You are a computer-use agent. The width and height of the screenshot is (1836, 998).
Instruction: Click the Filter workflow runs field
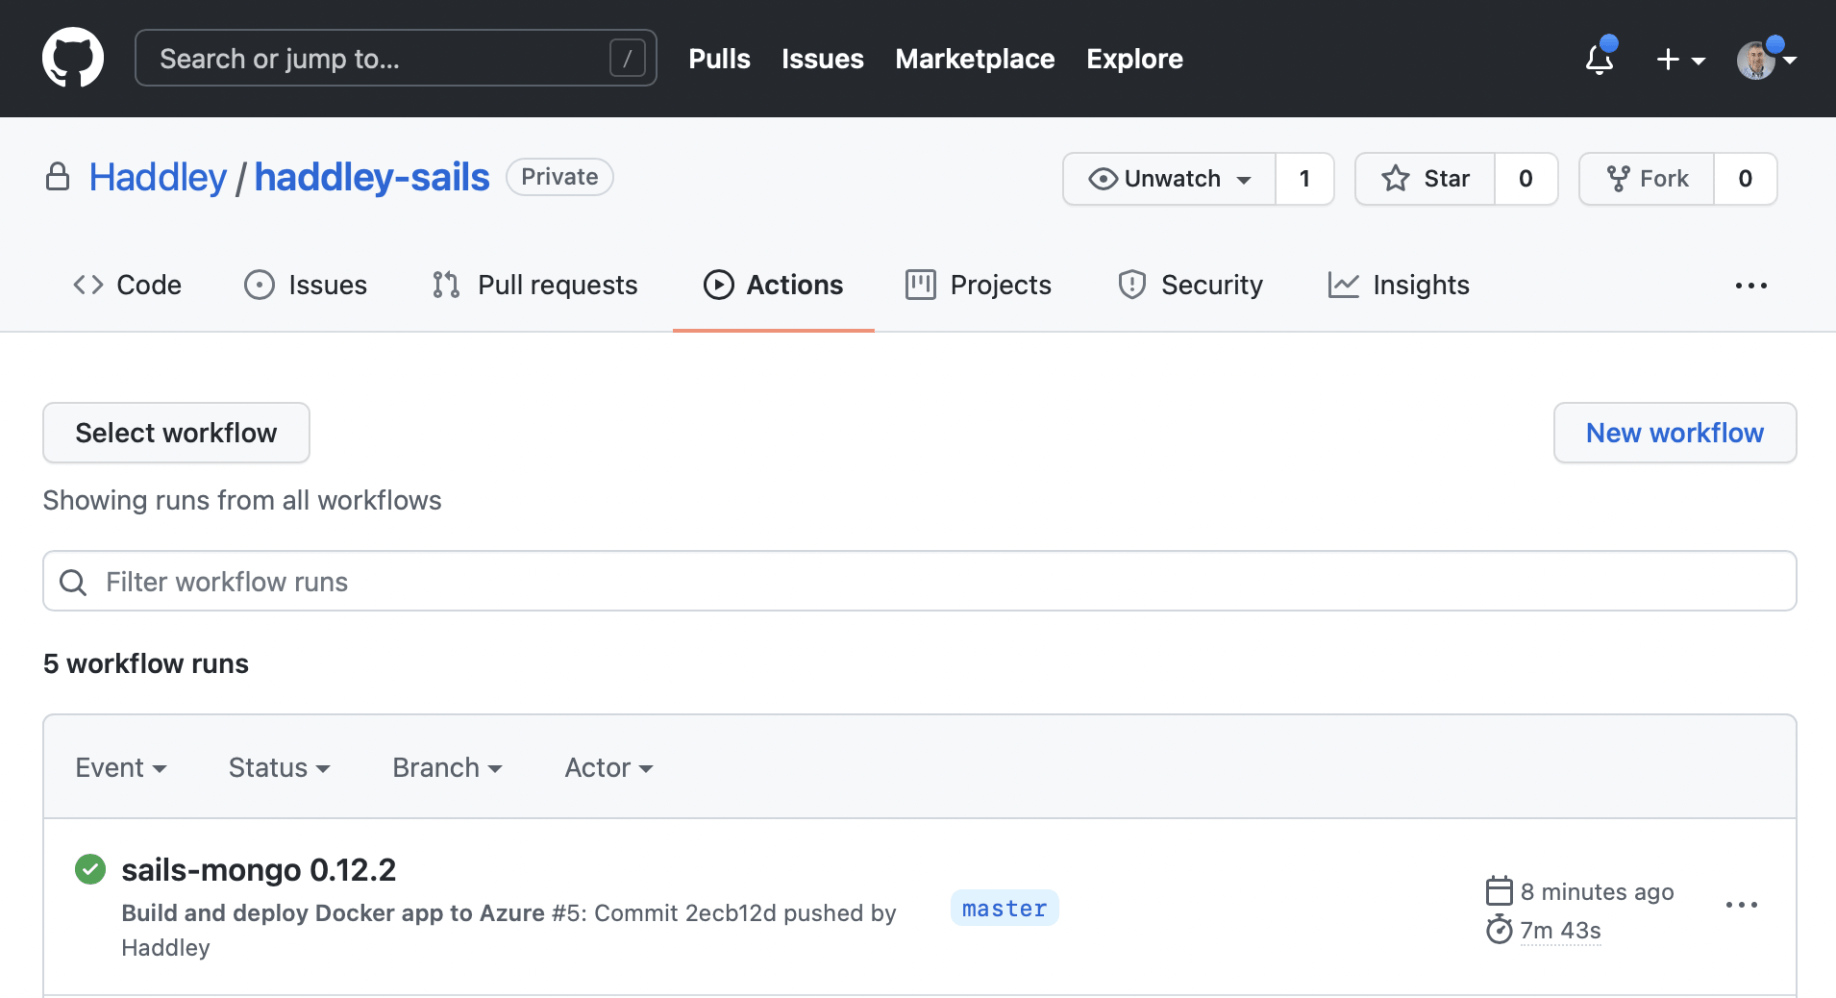pos(919,582)
